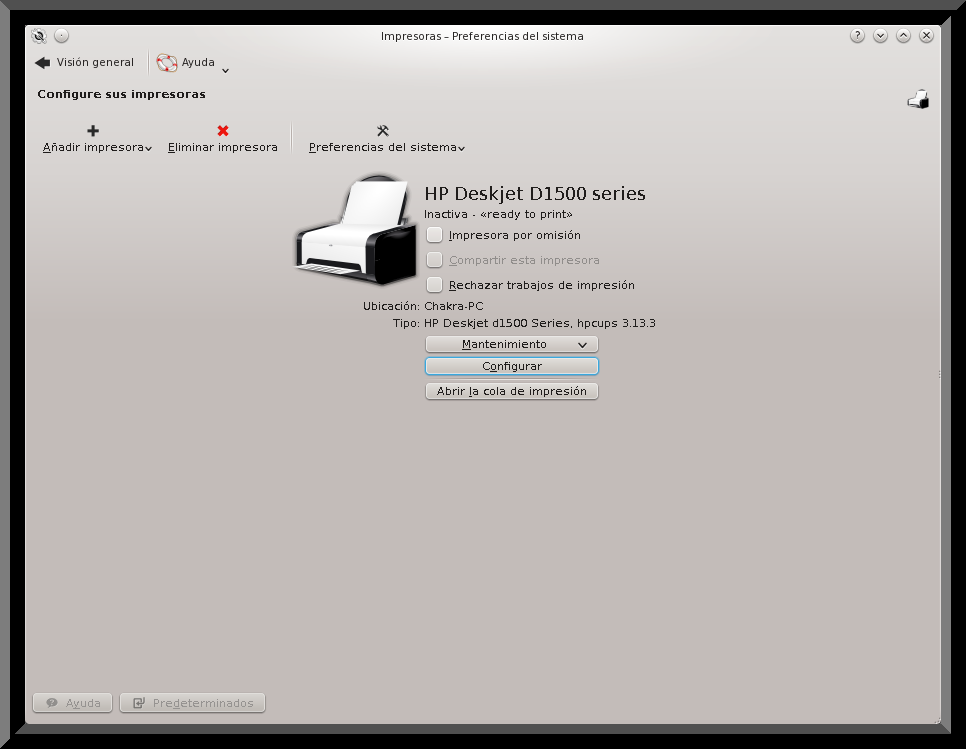
Task: Click the heading Configure sus impresoras
Action: click(x=121, y=94)
